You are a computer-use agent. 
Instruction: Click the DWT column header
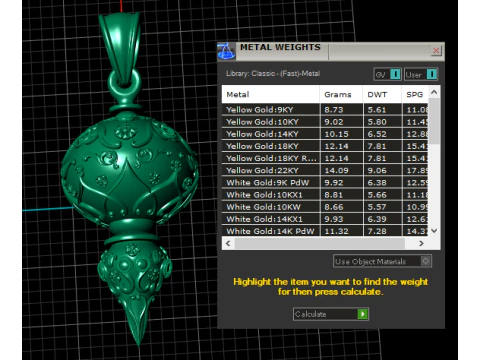point(382,95)
